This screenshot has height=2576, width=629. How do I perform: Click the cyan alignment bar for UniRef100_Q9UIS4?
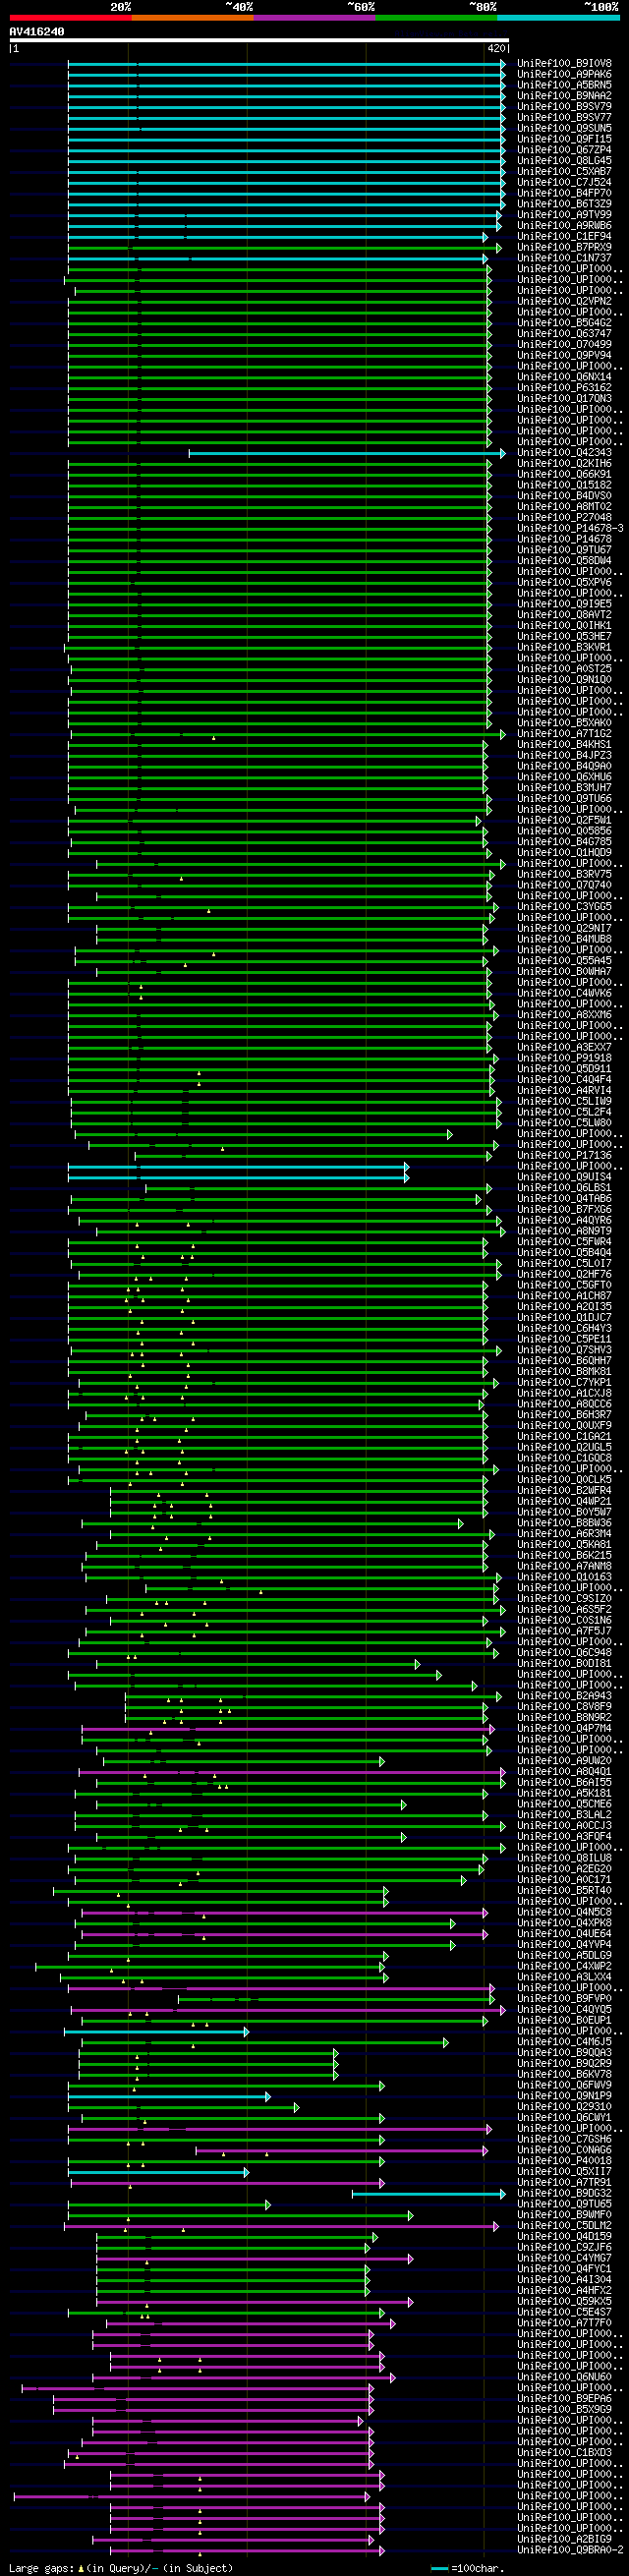coord(238,1177)
